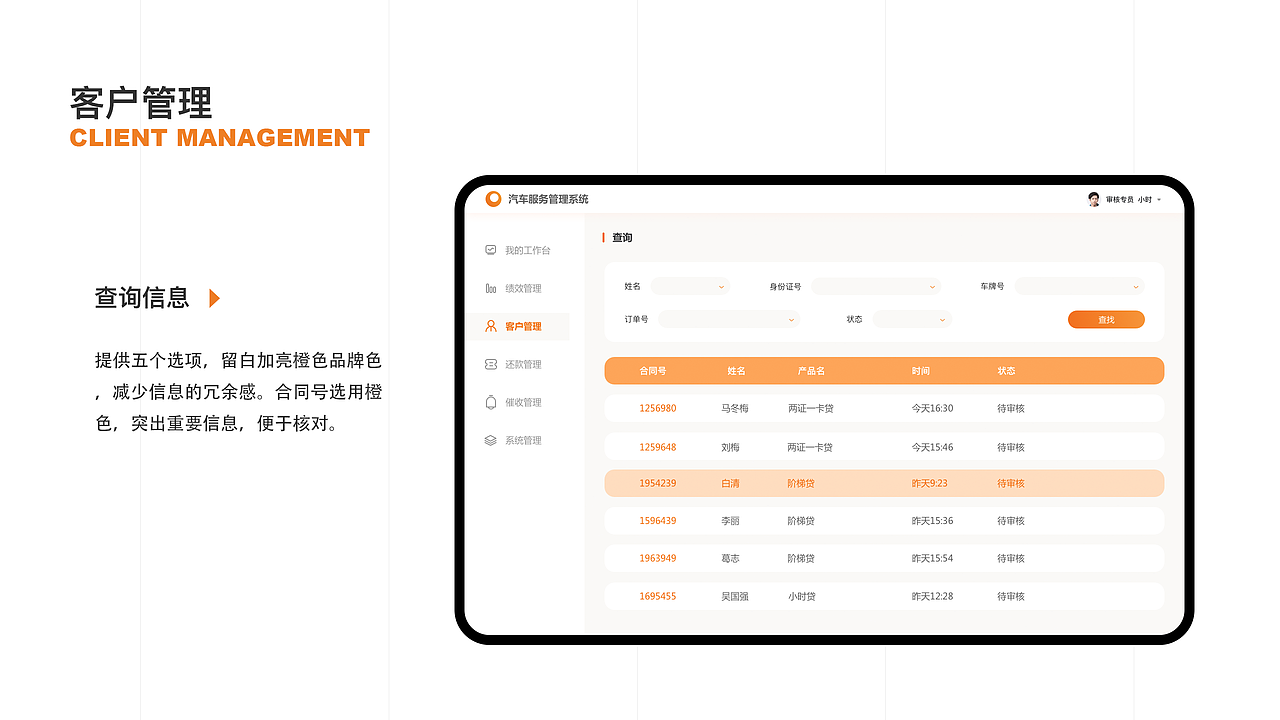Image resolution: width=1280 pixels, height=720 pixels.
Task: Click 两证一卡贷 in 马冬梅 row
Action: (x=811, y=408)
